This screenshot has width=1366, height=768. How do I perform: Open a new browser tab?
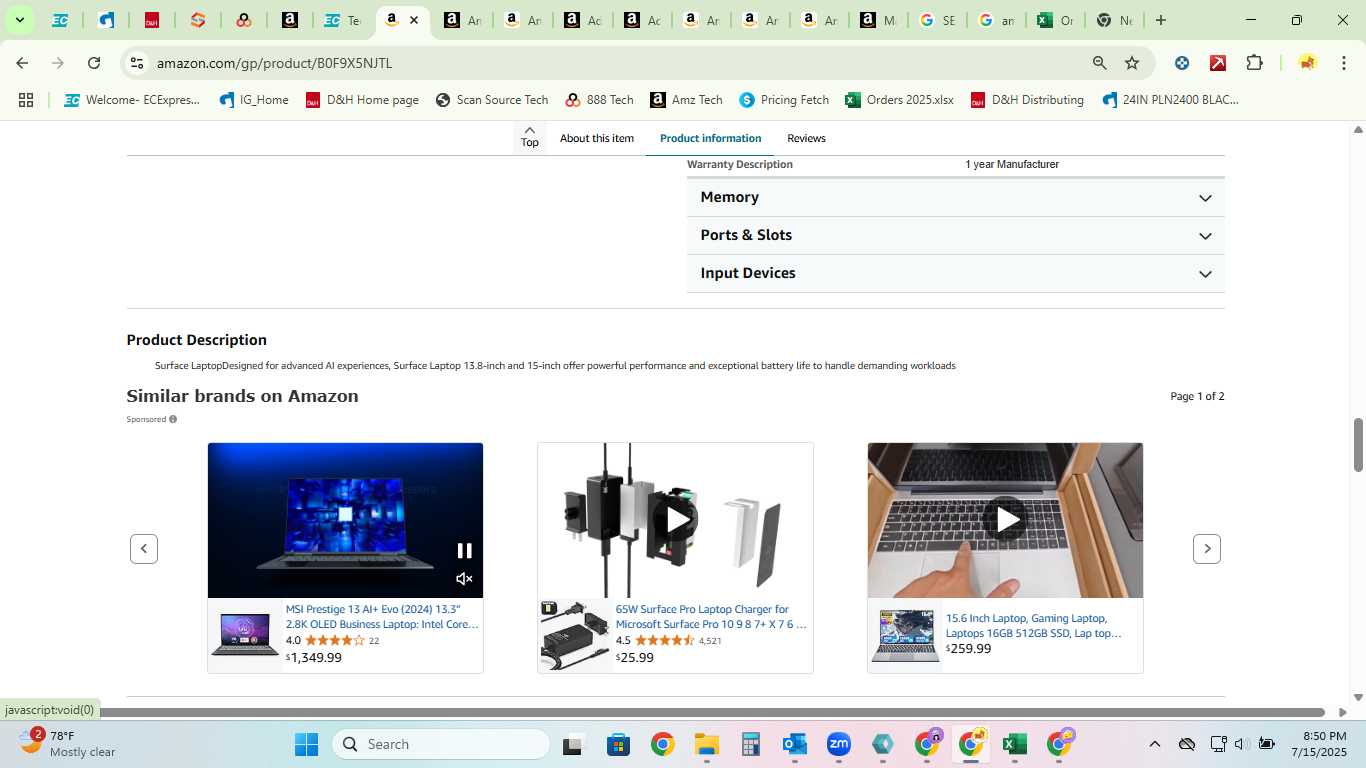[x=1161, y=20]
